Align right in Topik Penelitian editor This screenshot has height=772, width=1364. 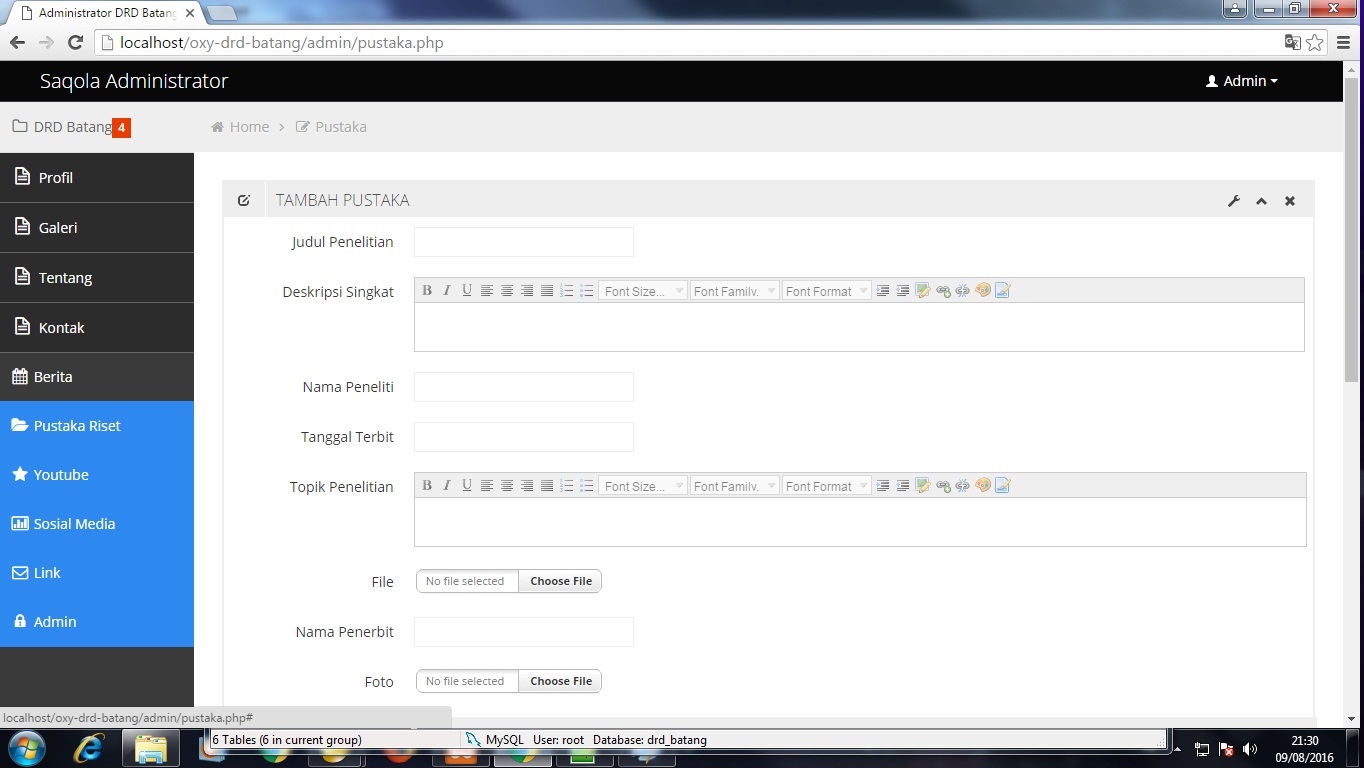click(527, 486)
